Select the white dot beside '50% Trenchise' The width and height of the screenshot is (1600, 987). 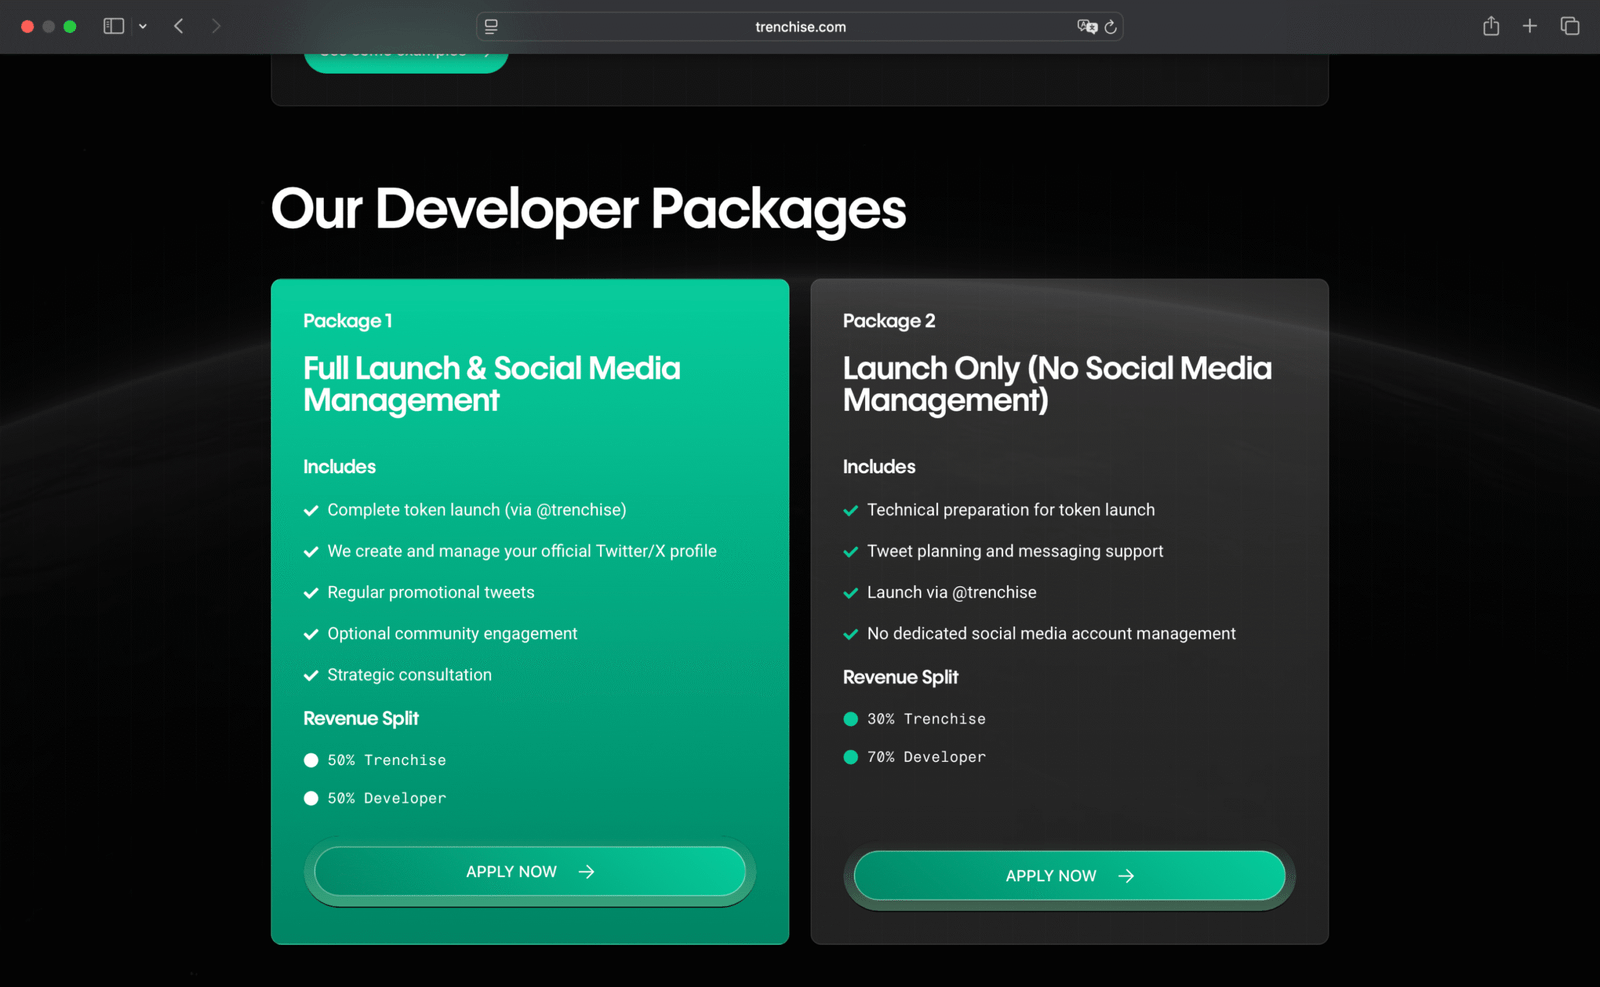pos(311,760)
